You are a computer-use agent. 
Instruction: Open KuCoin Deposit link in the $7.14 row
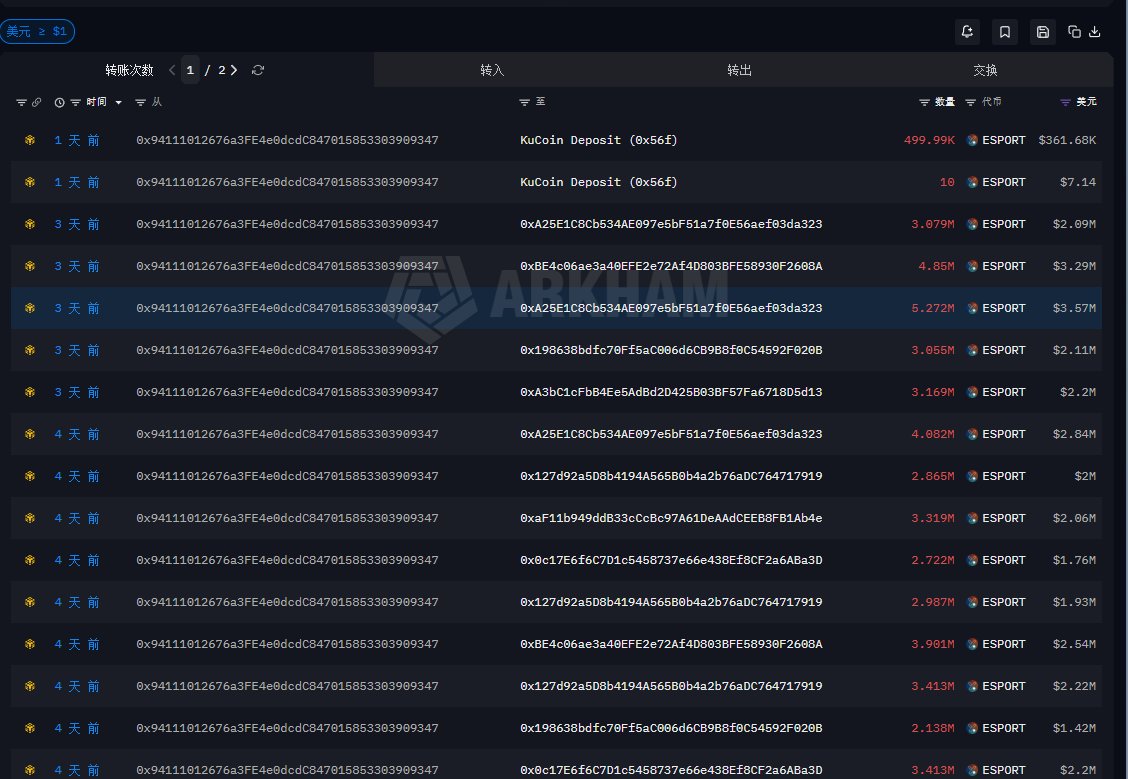point(599,182)
